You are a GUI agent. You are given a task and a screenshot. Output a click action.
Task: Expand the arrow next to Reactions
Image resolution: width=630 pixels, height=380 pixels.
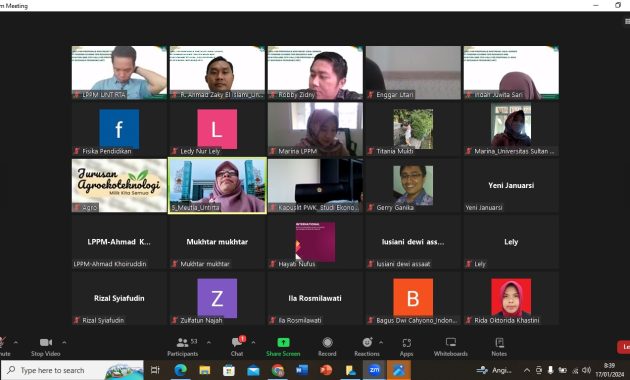[x=381, y=342]
